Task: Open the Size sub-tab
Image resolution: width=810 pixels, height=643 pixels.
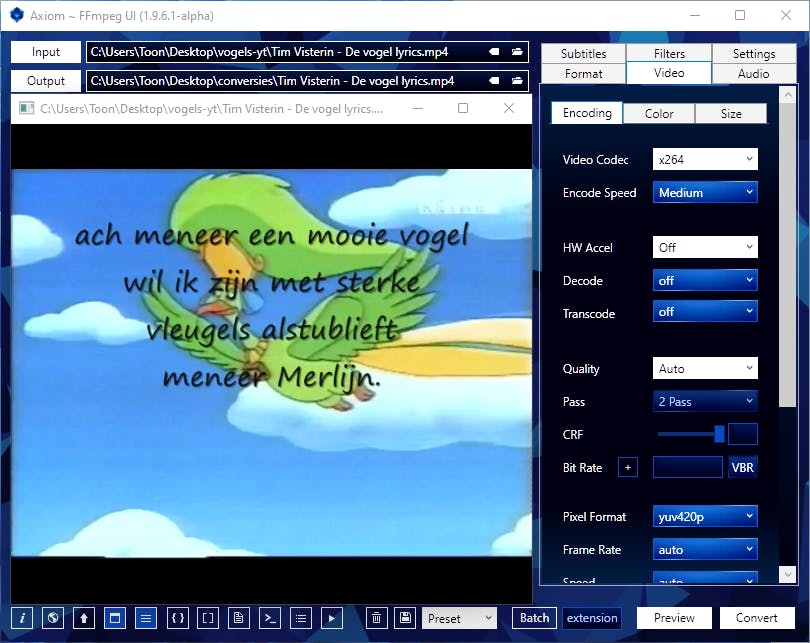Action: tap(731, 114)
